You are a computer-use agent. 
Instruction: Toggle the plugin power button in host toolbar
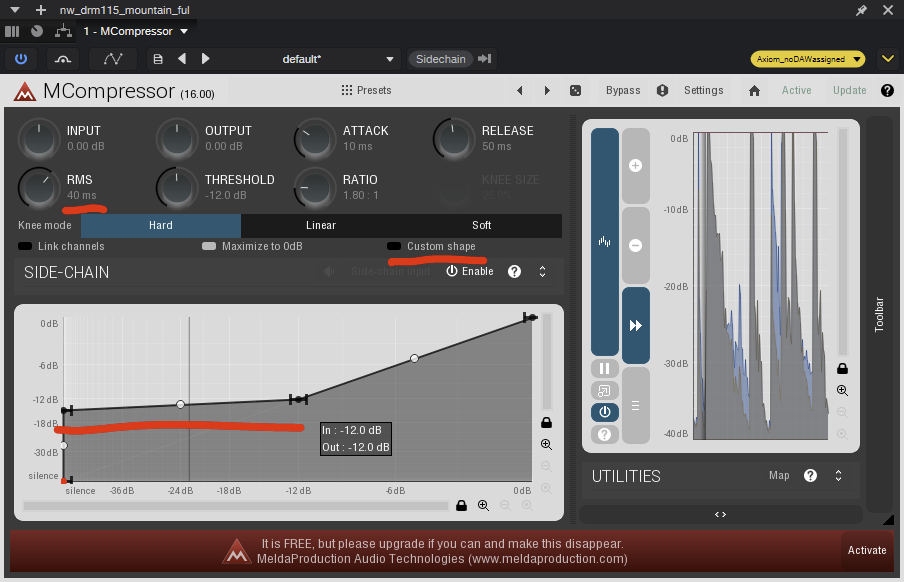point(21,59)
